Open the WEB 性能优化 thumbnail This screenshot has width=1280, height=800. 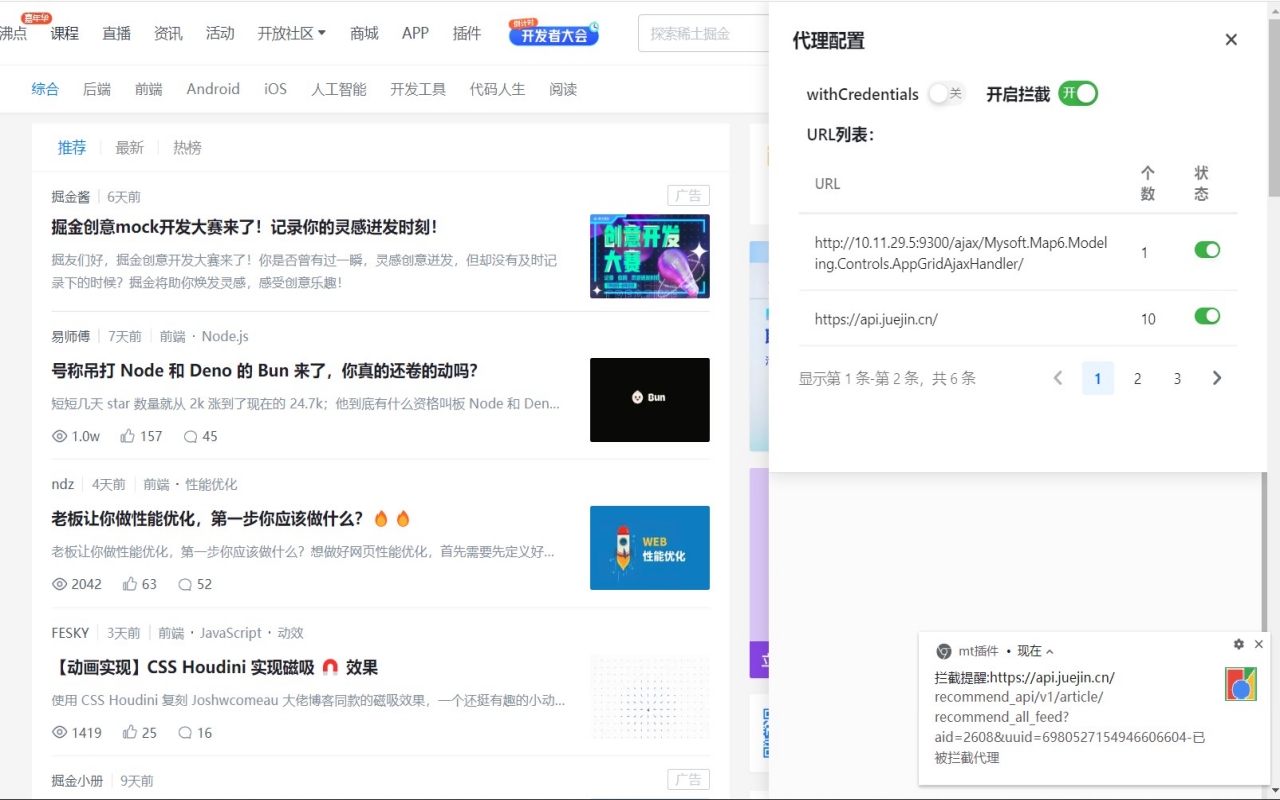pos(650,548)
